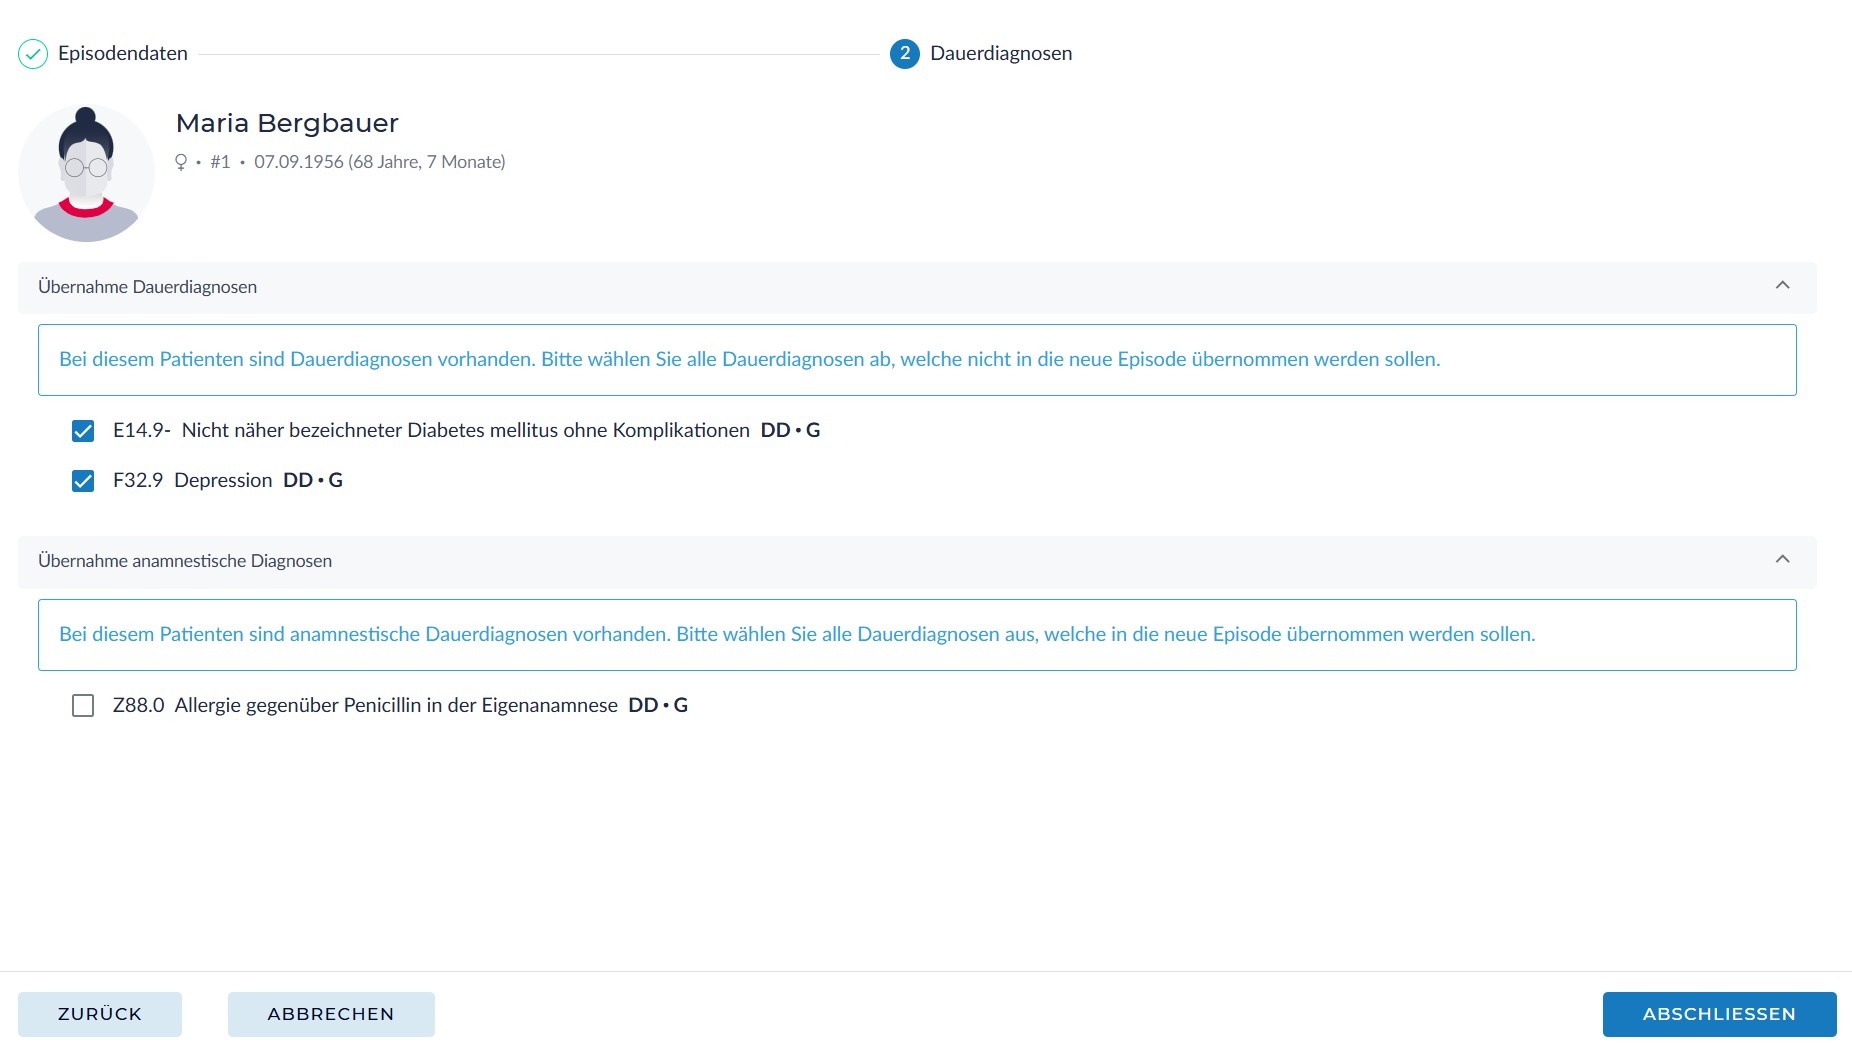Click the birthdate 07.09.1956 text
Viewport: 1852px width, 1046px height.
pyautogui.click(x=298, y=162)
